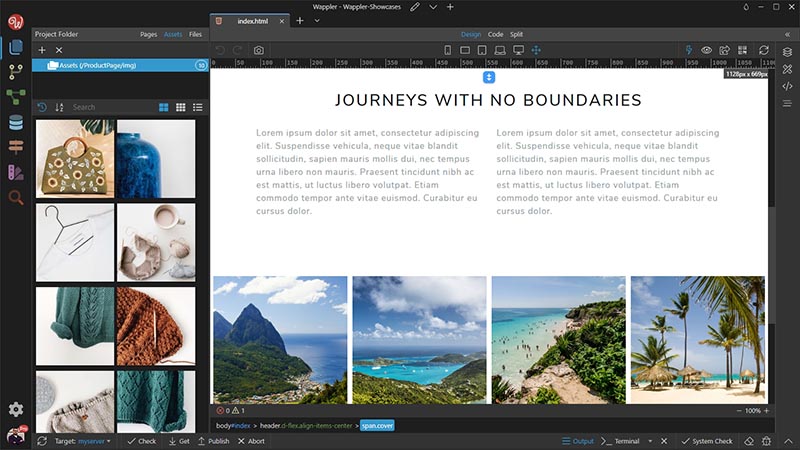Image resolution: width=800 pixels, height=450 pixels.
Task: Open the Project Folder file manager icon
Action: (x=16, y=47)
